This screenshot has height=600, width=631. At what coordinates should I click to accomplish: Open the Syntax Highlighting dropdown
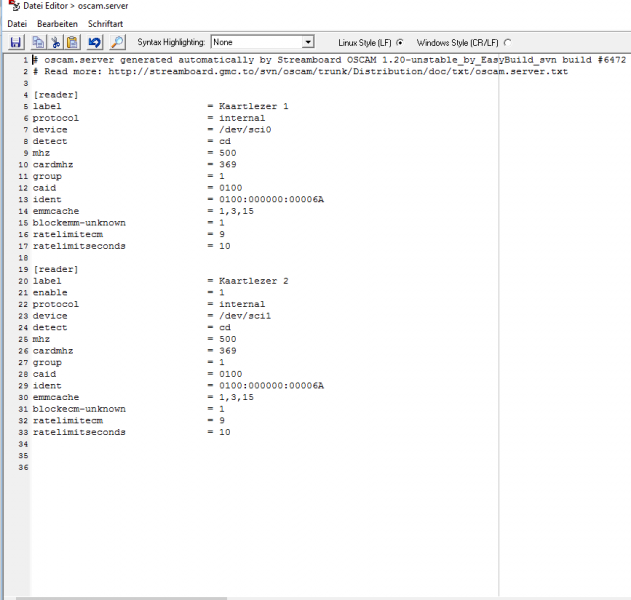pos(307,42)
